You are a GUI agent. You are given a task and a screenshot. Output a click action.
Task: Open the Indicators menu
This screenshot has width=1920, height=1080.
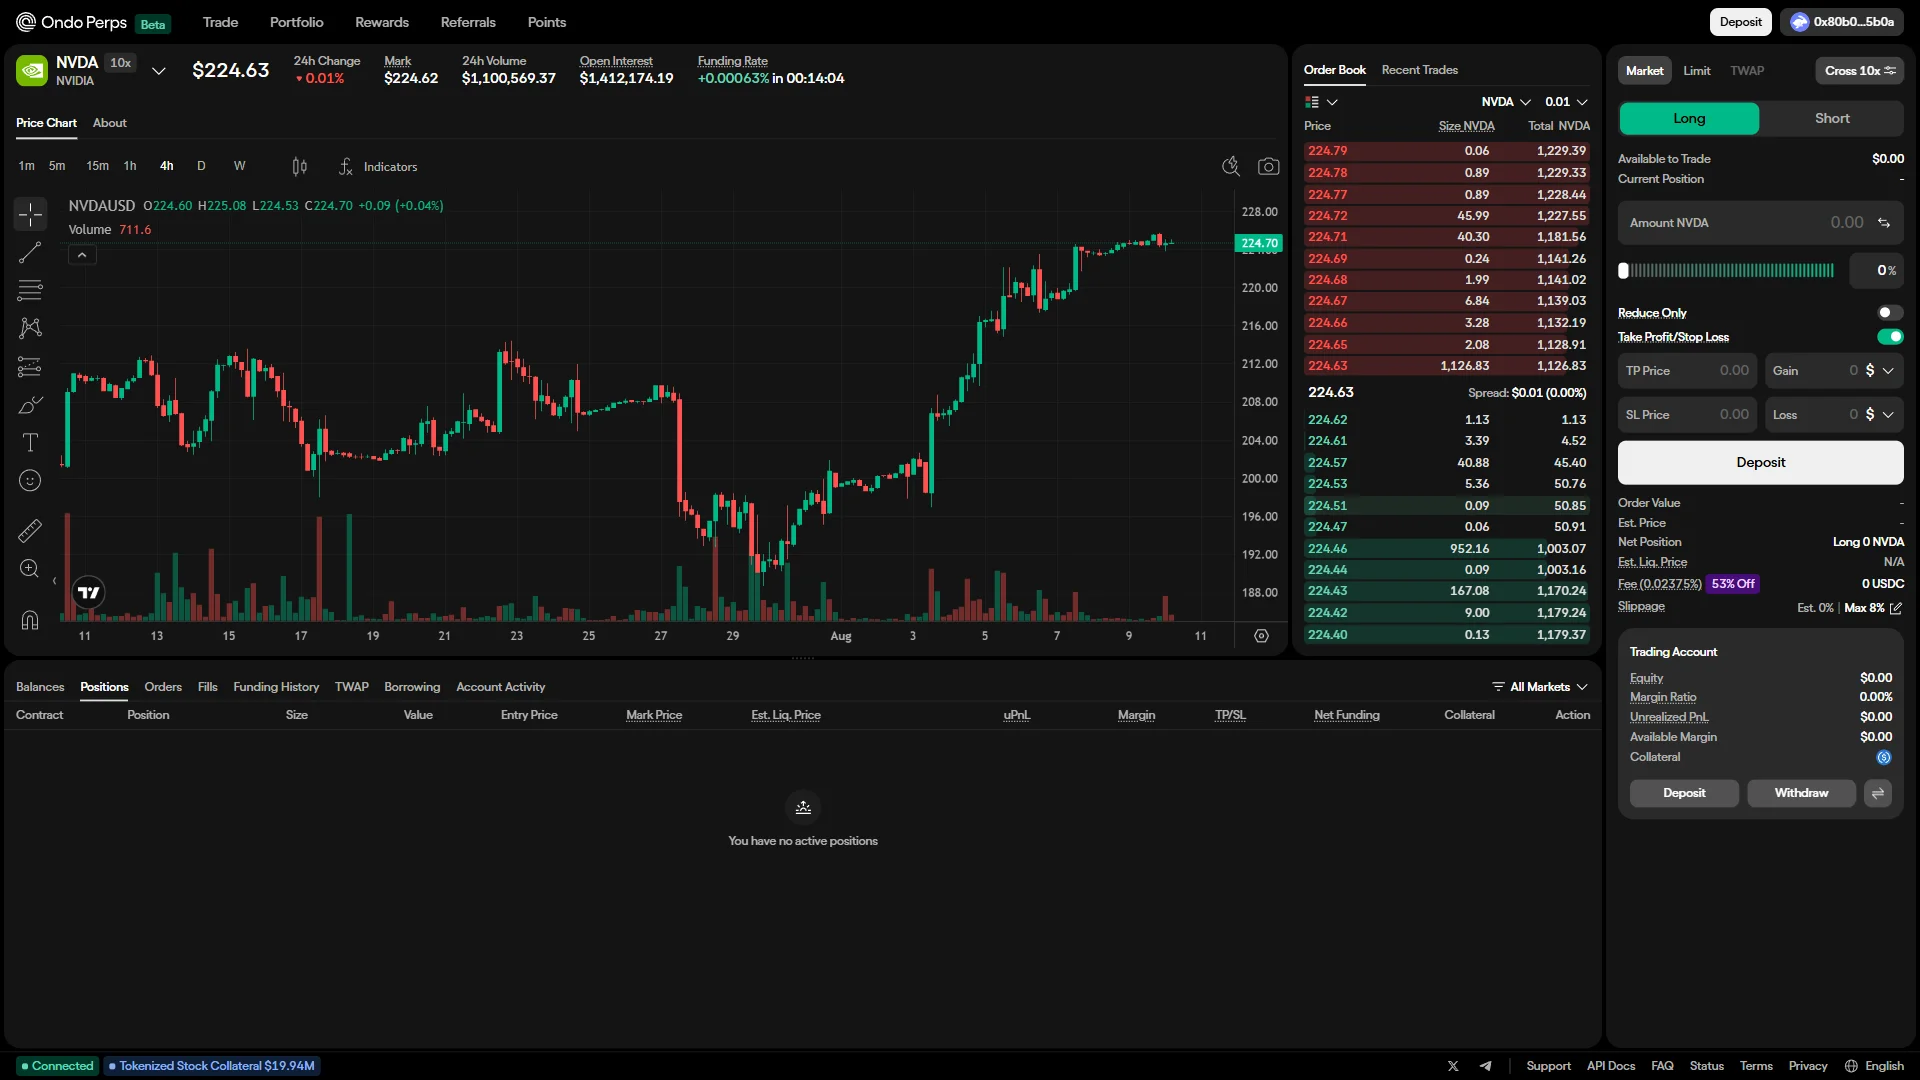coord(378,167)
